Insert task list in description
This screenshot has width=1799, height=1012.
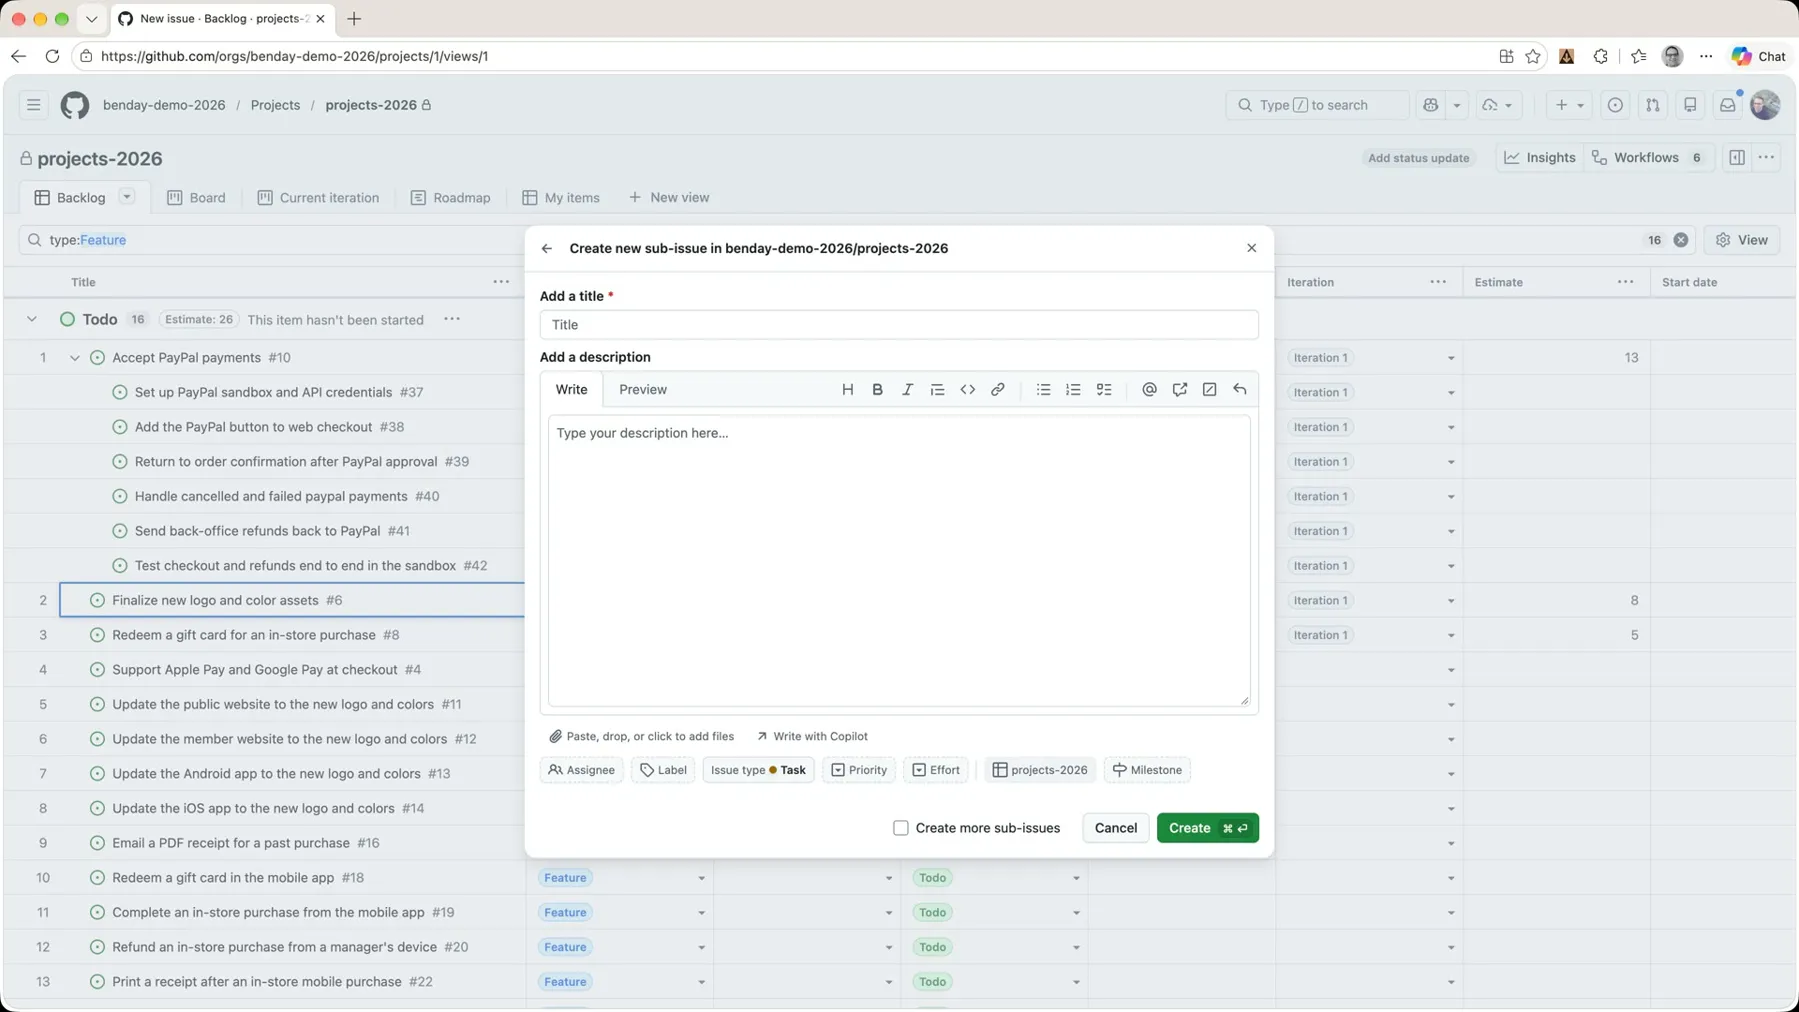pyautogui.click(x=1104, y=390)
